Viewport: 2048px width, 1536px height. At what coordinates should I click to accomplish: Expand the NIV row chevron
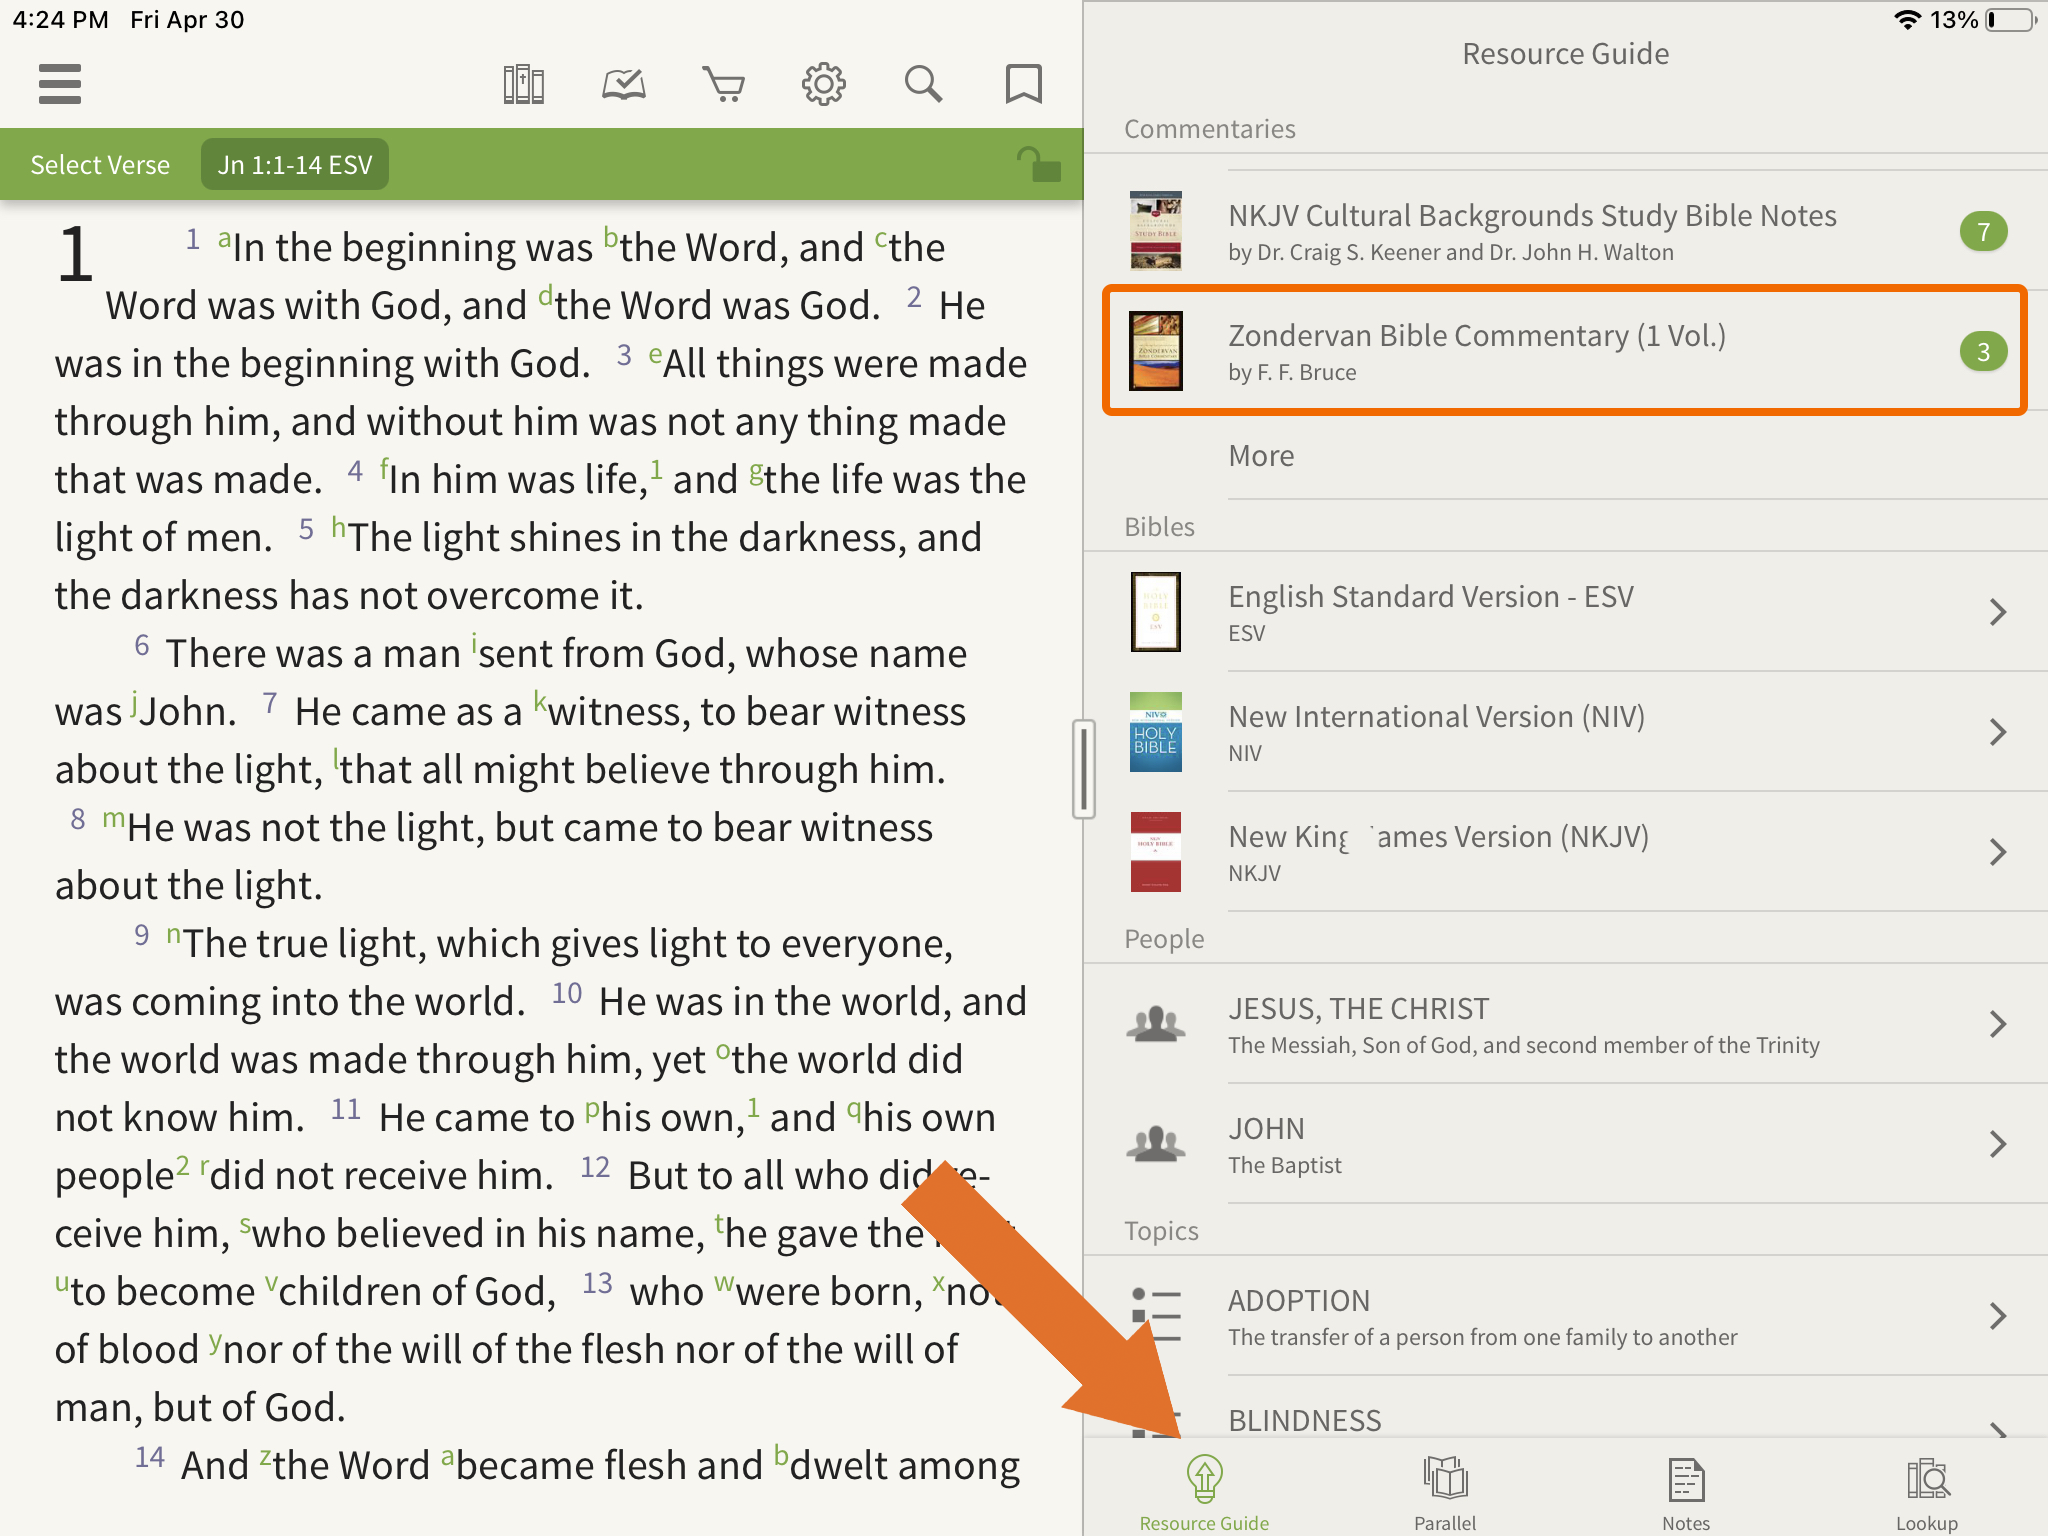tap(1997, 732)
